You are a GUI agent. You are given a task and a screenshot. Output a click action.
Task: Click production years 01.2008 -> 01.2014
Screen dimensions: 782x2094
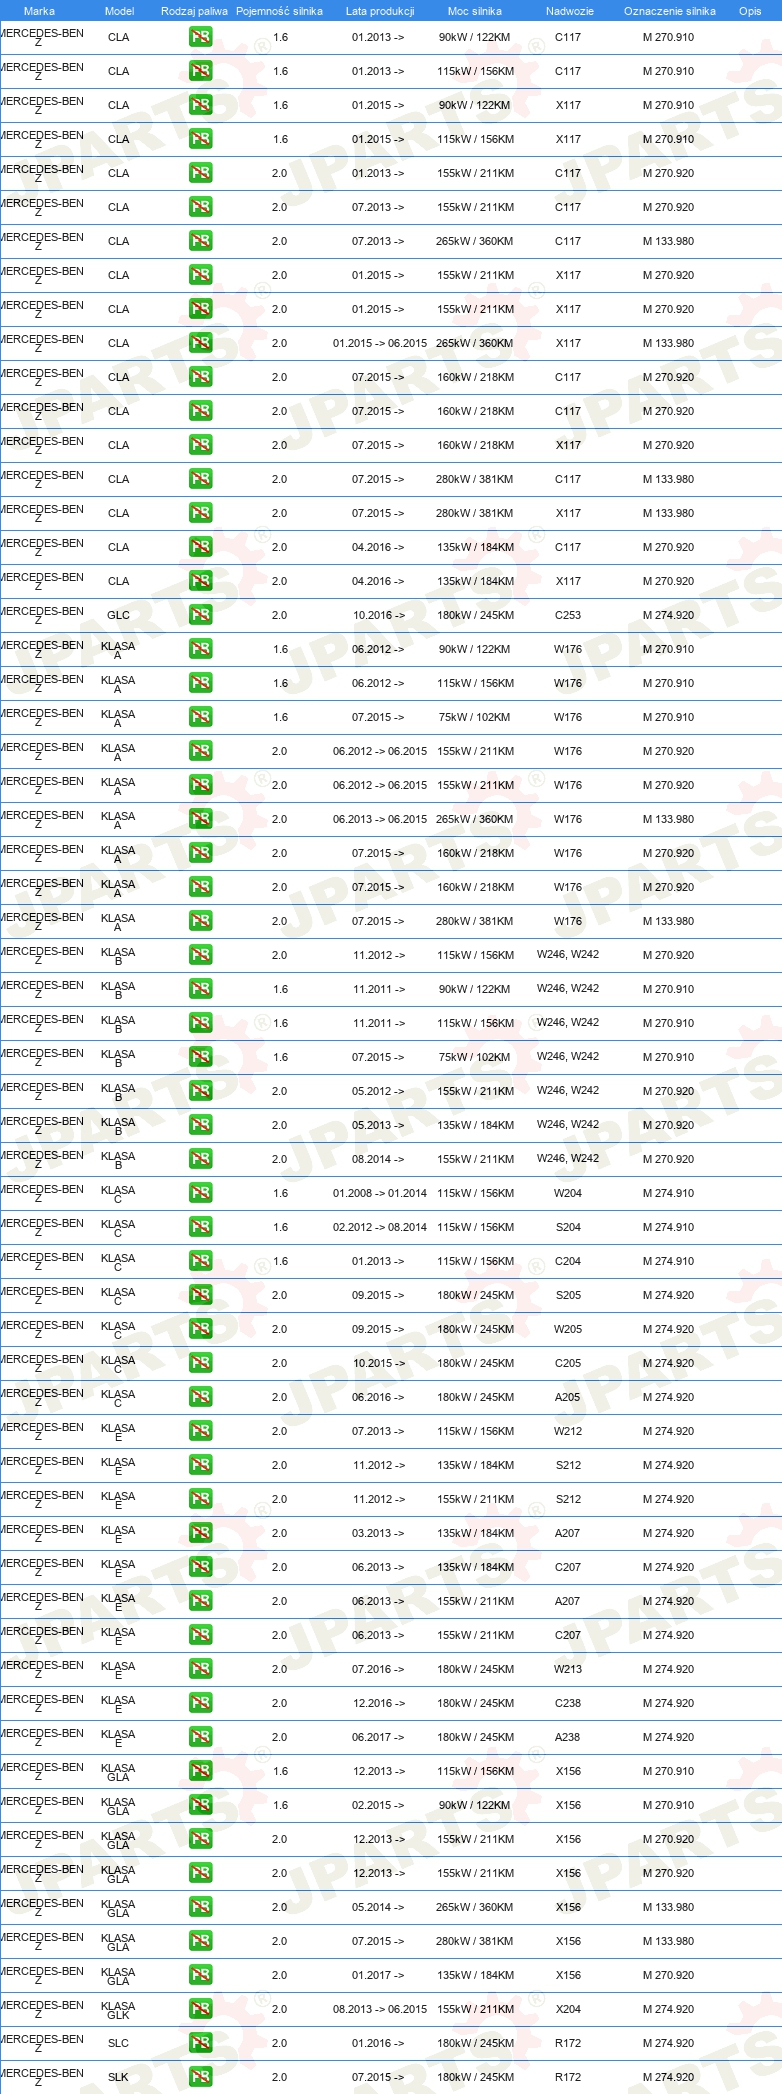click(x=380, y=1193)
